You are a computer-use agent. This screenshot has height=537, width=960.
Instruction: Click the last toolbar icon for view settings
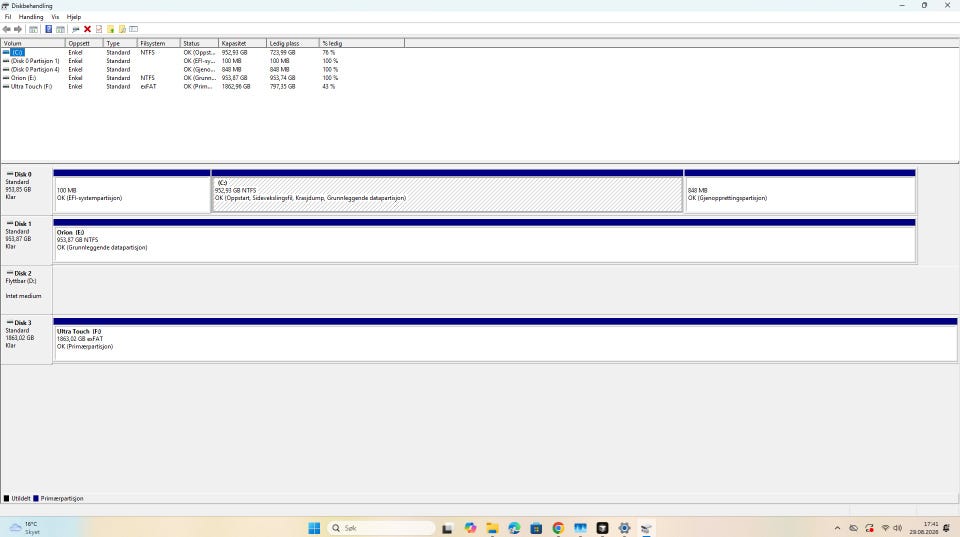(x=133, y=29)
